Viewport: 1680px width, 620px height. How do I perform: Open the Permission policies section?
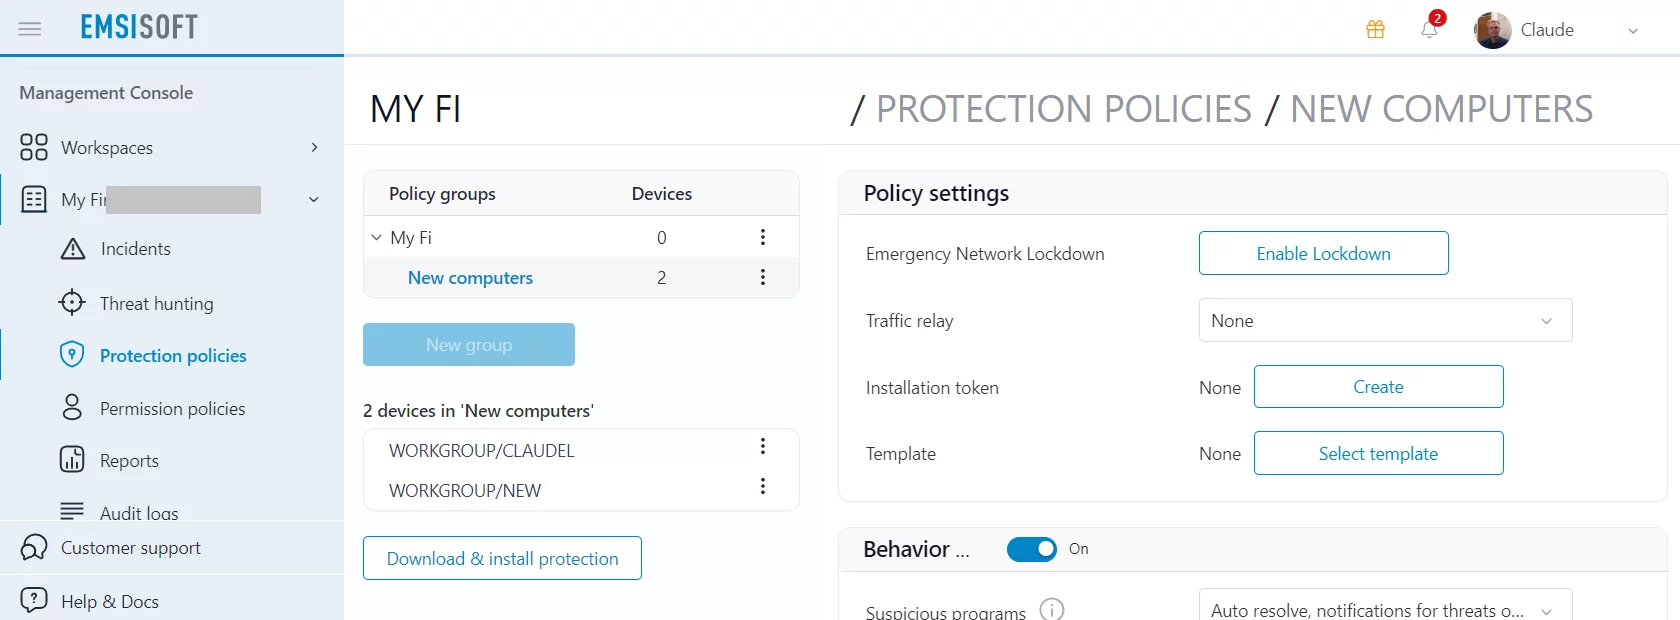click(172, 407)
